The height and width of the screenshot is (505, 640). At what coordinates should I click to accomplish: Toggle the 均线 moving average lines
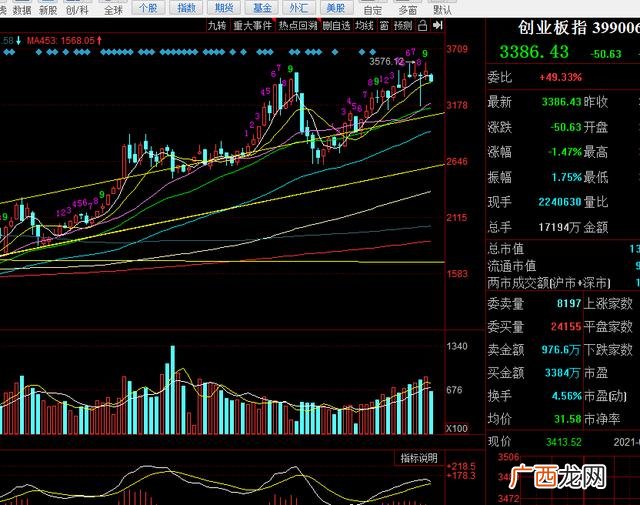pyautogui.click(x=364, y=26)
